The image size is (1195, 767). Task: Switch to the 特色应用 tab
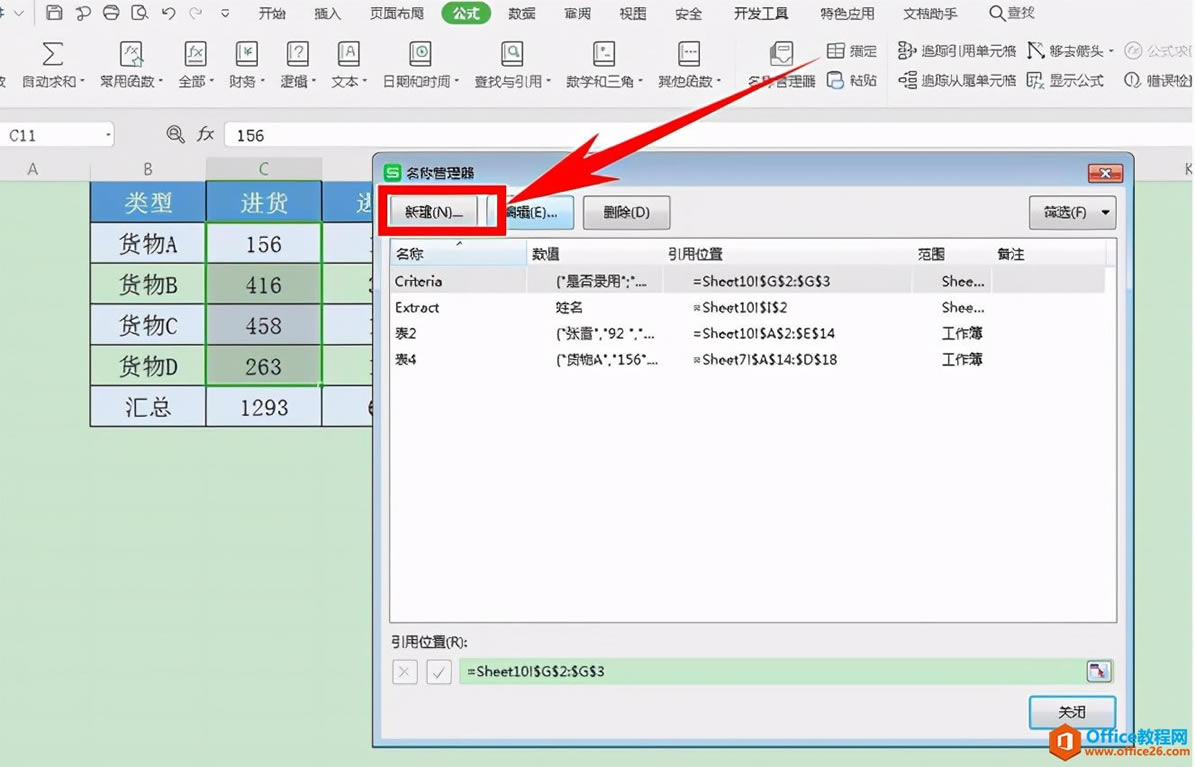coord(847,13)
